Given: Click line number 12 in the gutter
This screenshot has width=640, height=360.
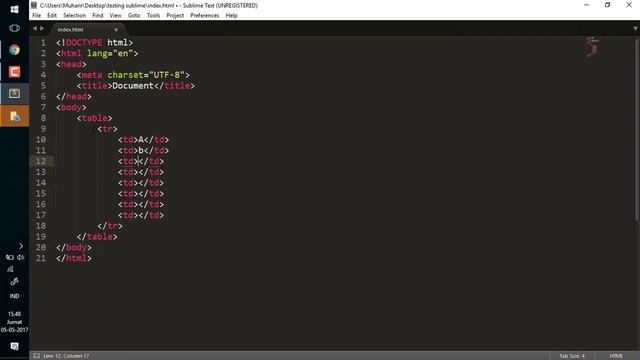Looking at the screenshot, I should pos(41,161).
